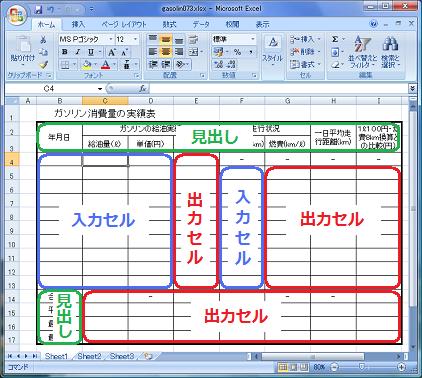Viewport: 422px width, 378px height.
Task: Open the font size dropdown
Action: tap(135, 39)
